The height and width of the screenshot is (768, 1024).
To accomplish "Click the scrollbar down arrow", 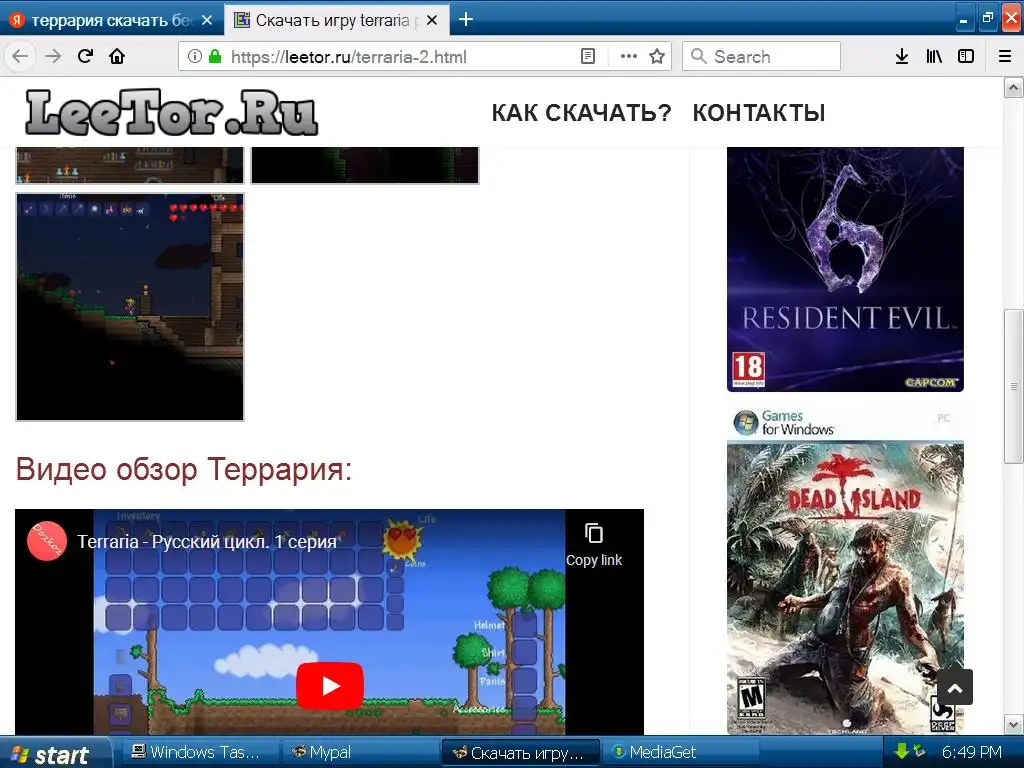I will tap(1014, 724).
